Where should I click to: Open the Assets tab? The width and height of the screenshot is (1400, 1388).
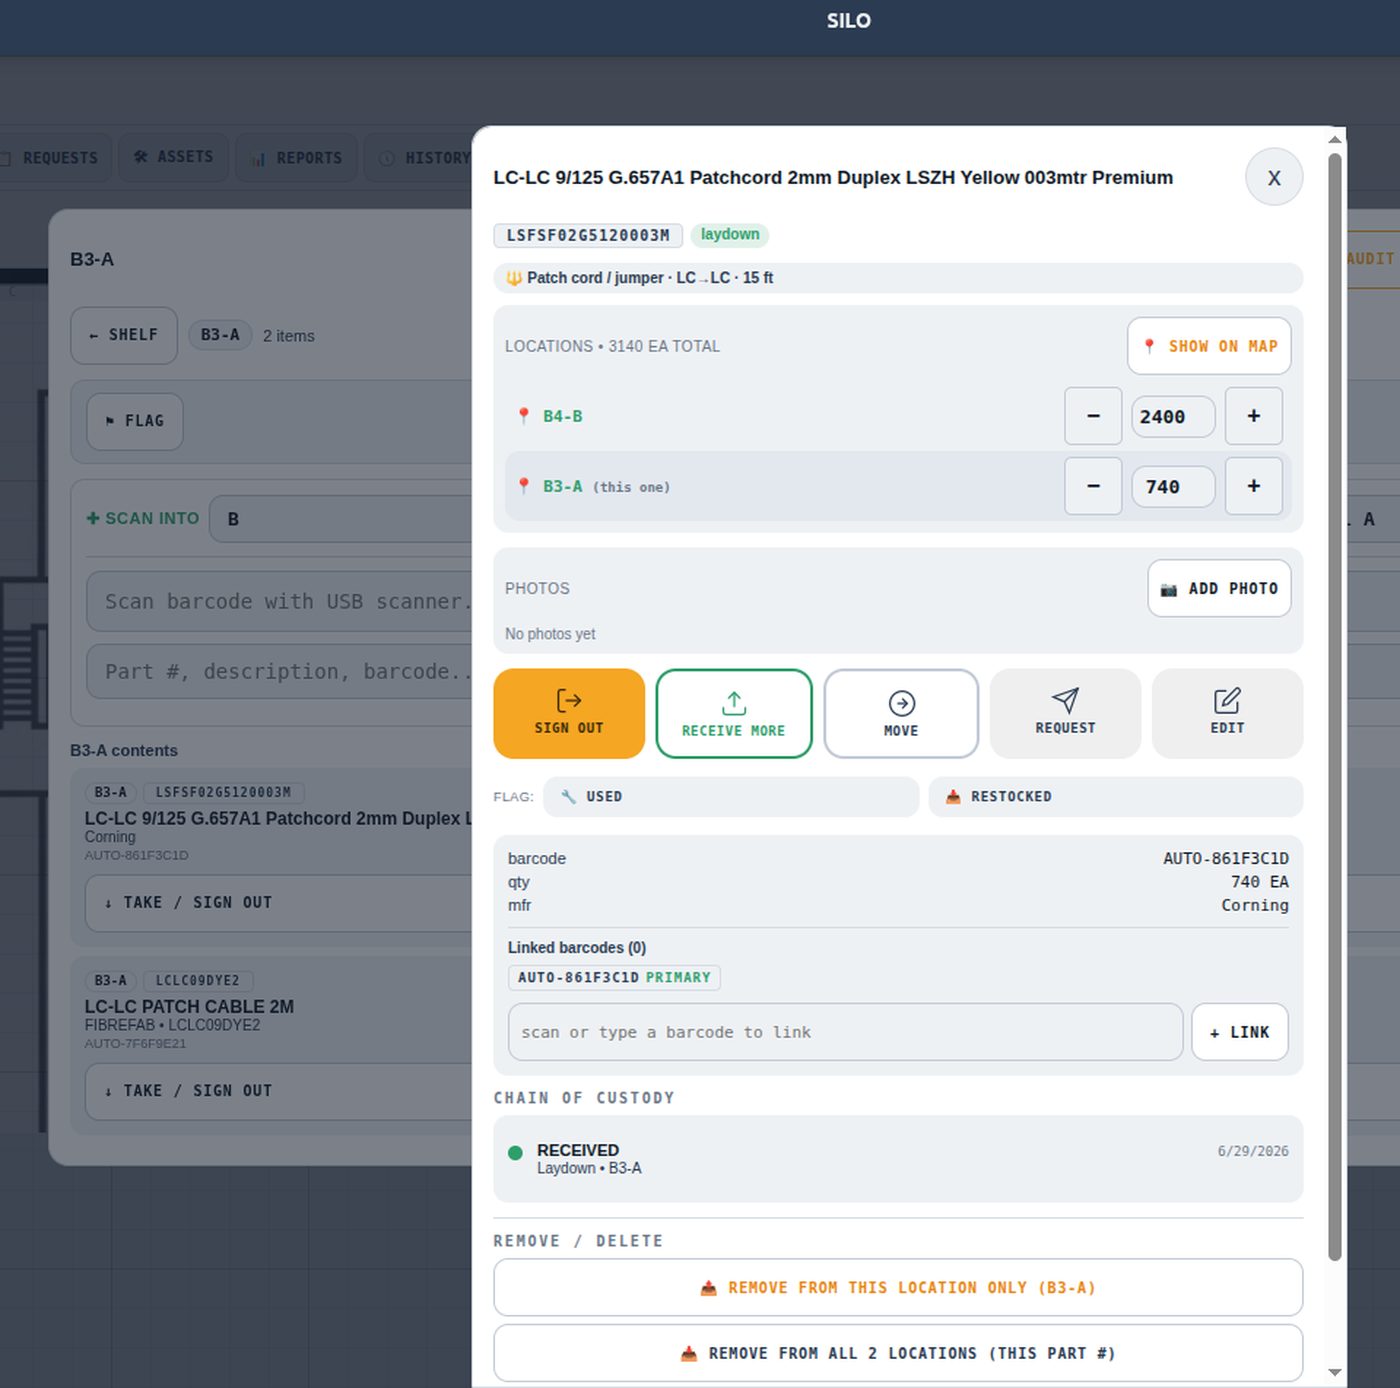[x=174, y=157]
